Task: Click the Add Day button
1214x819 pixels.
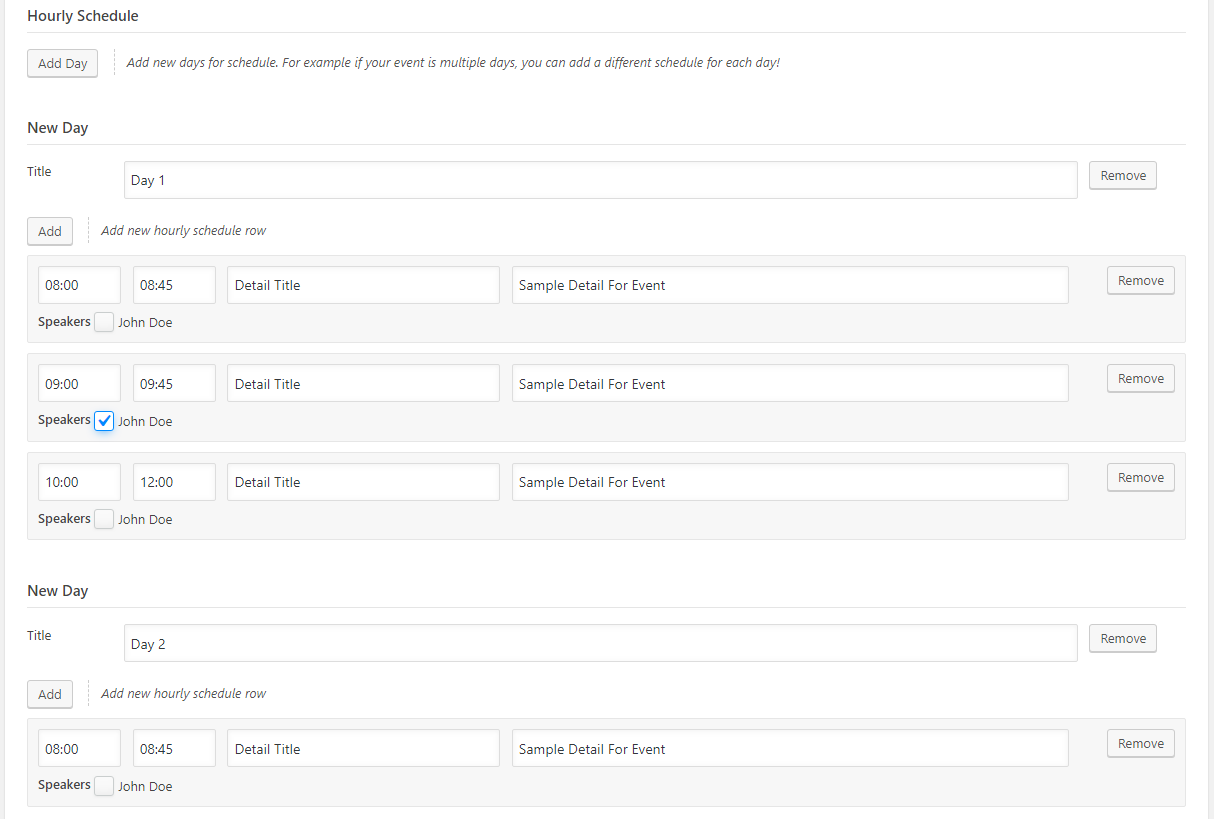Action: coord(62,63)
